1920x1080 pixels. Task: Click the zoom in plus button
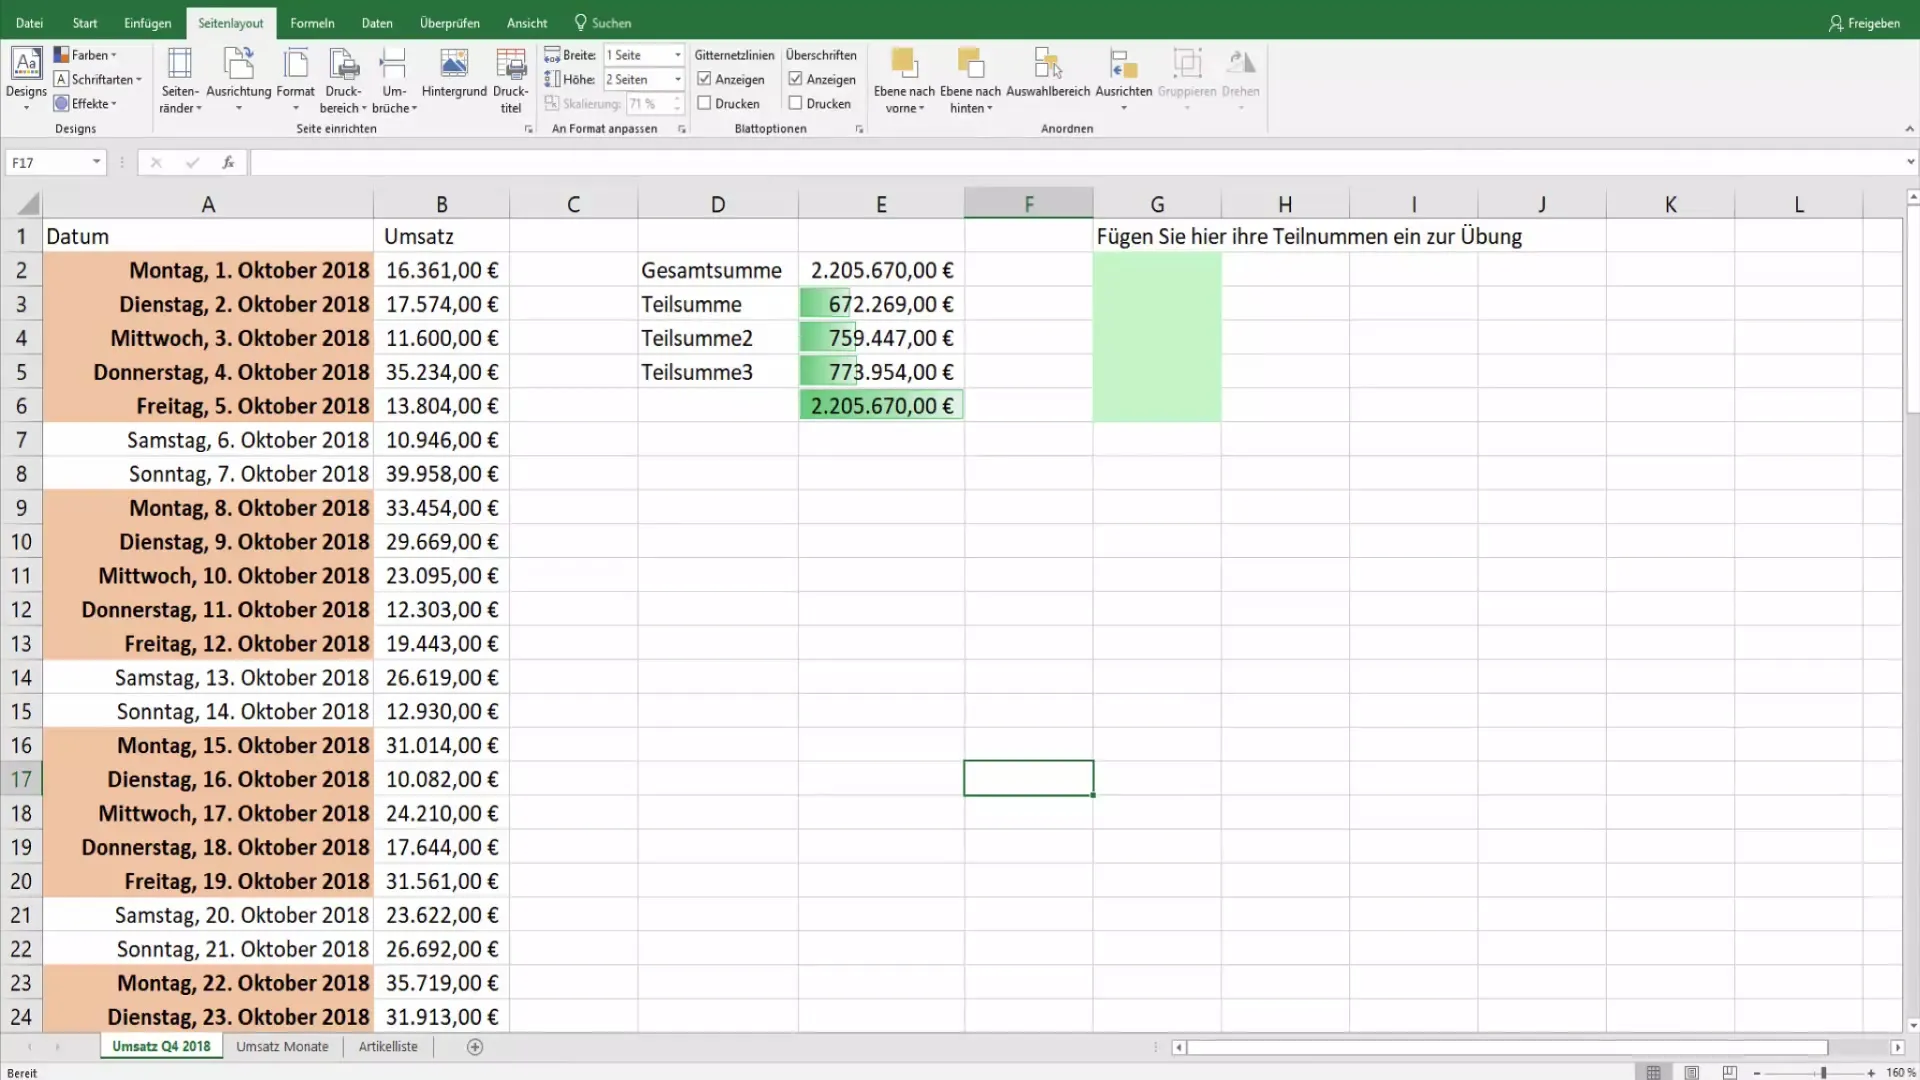pos(1871,1073)
